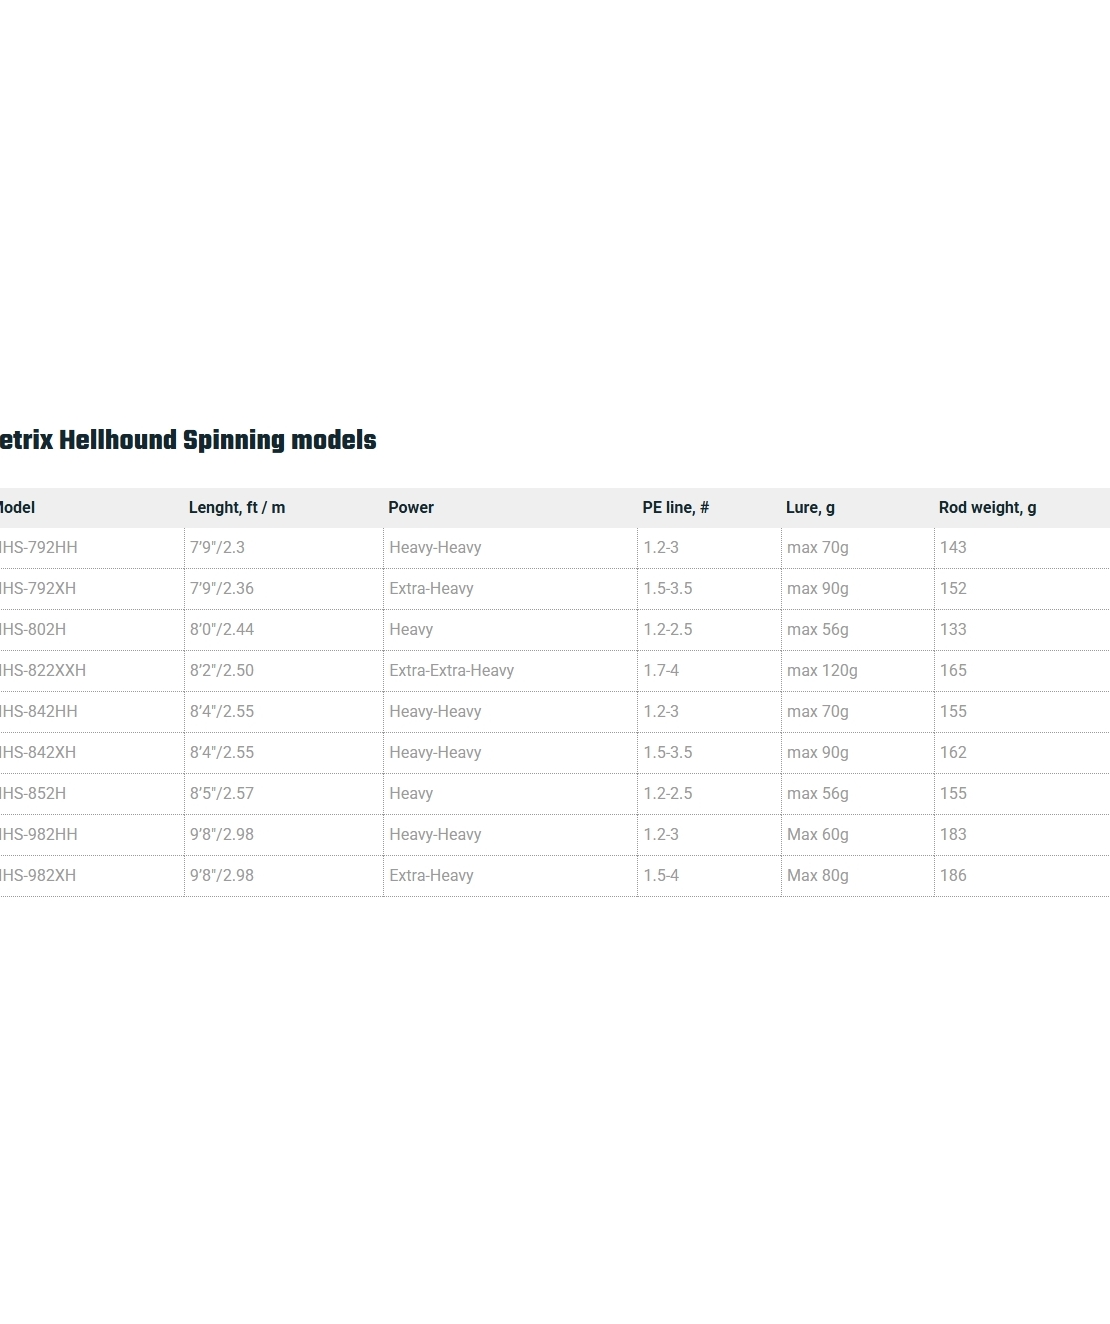Click Extra-Extra-Heavy power cell
The width and height of the screenshot is (1110, 1324).
[x=451, y=671]
